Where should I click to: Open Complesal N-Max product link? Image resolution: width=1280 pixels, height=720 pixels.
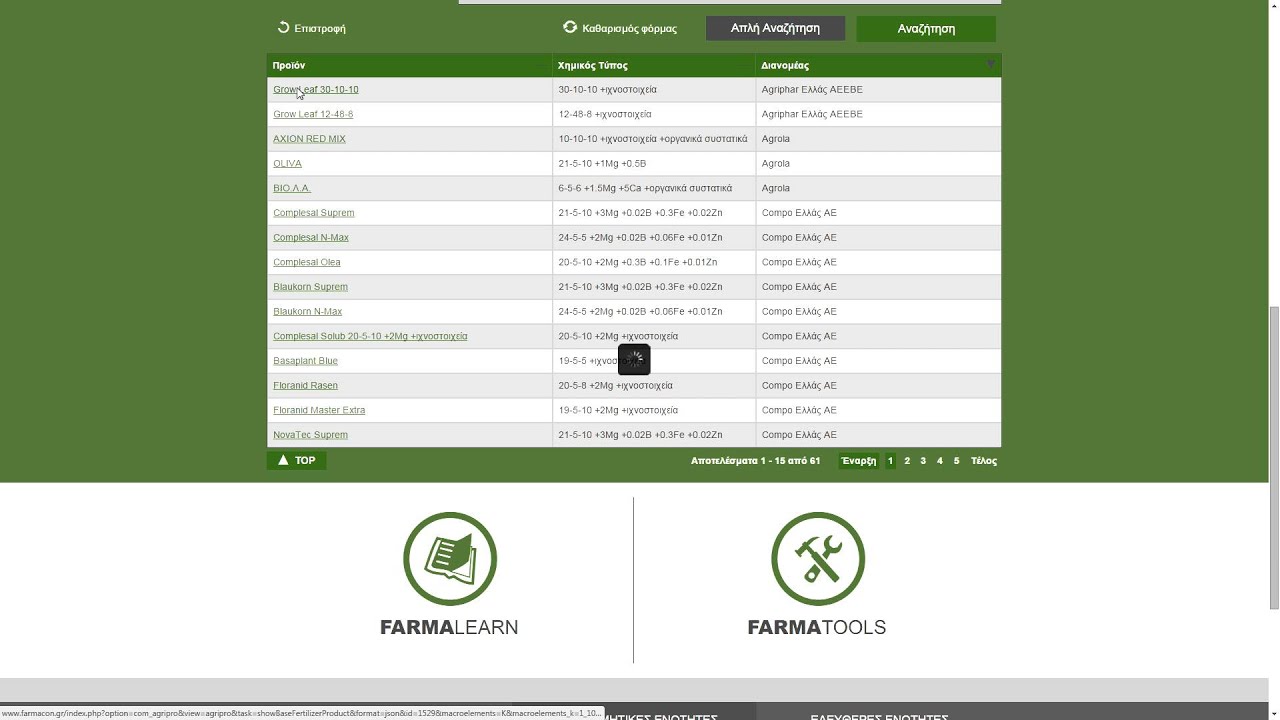click(311, 238)
